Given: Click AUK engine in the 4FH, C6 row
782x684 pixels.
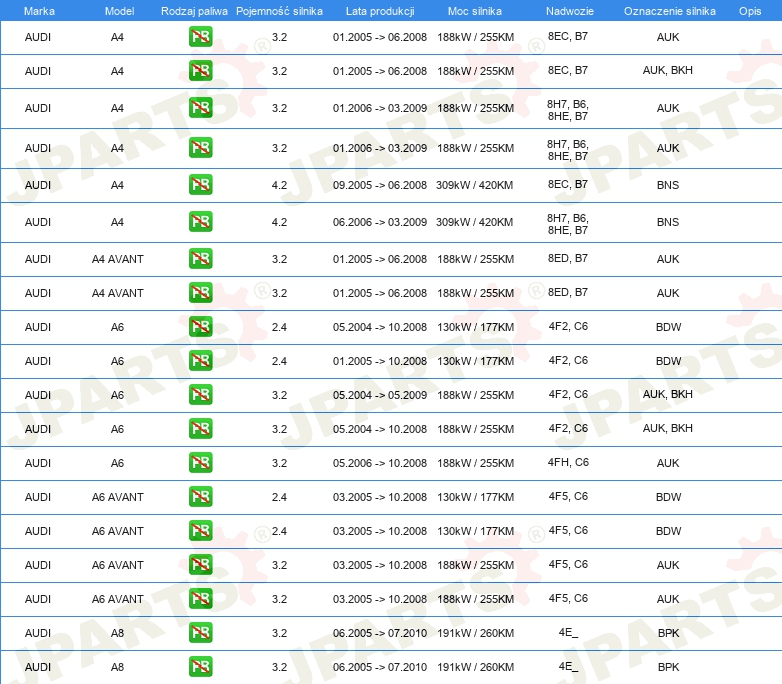Looking at the screenshot, I should tap(668, 463).
